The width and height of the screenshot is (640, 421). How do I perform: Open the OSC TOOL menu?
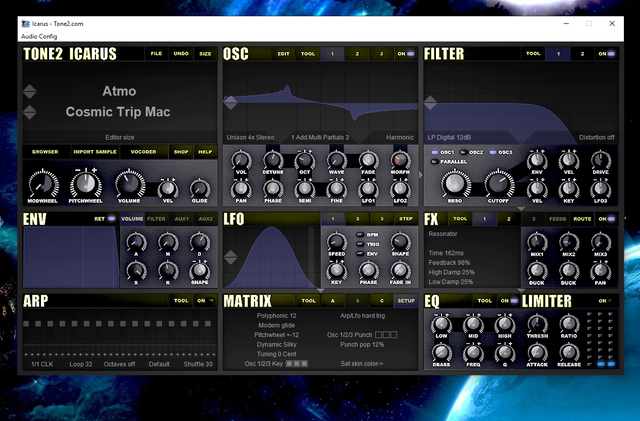tap(308, 53)
